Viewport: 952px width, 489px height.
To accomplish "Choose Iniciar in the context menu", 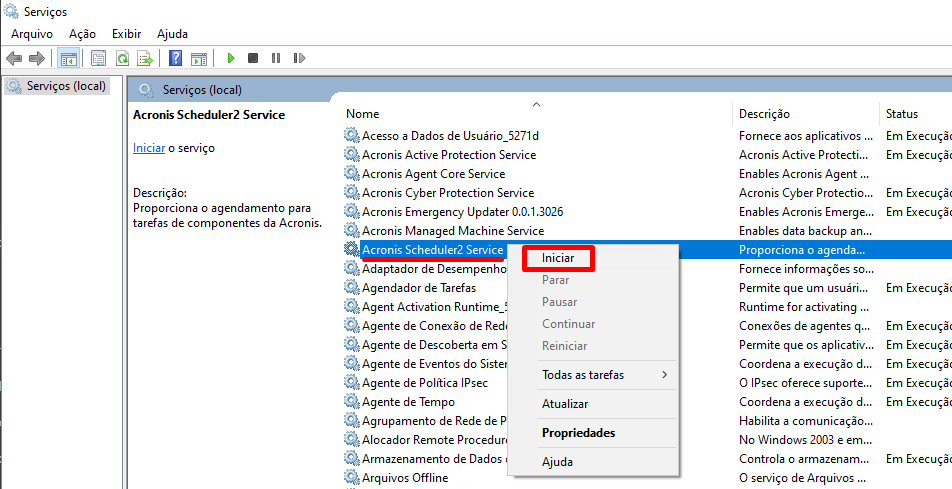I will (558, 258).
